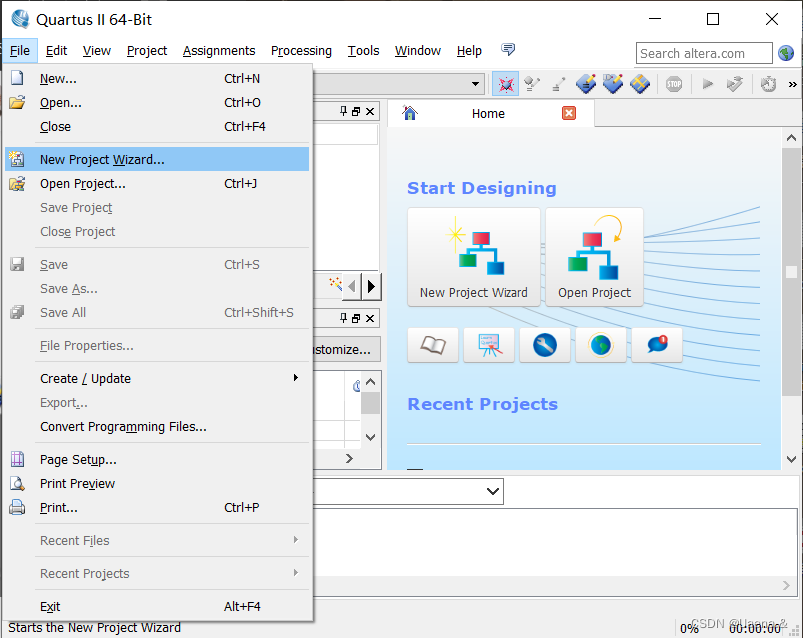This screenshot has width=803, height=638.
Task: Click the Print Preview magnifier icon
Action: [x=17, y=483]
